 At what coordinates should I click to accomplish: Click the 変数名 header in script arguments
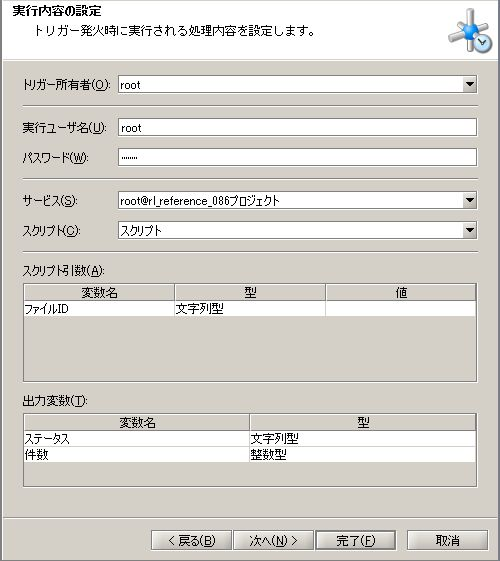[x=99, y=292]
